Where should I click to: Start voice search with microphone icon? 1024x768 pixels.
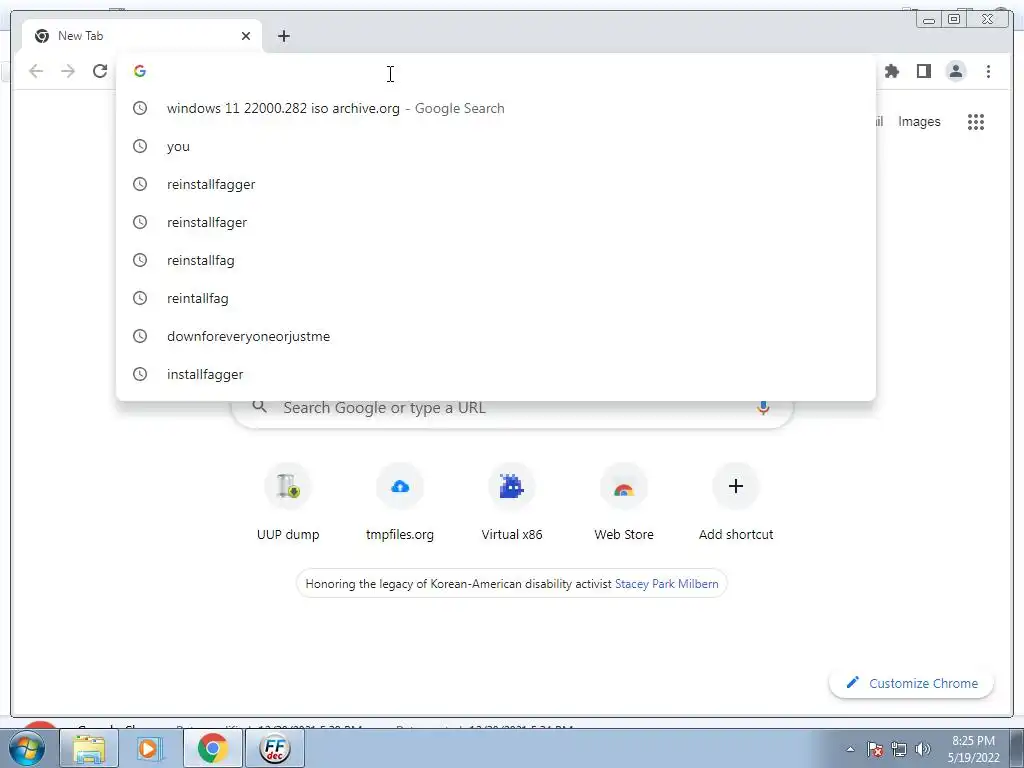pyautogui.click(x=763, y=408)
